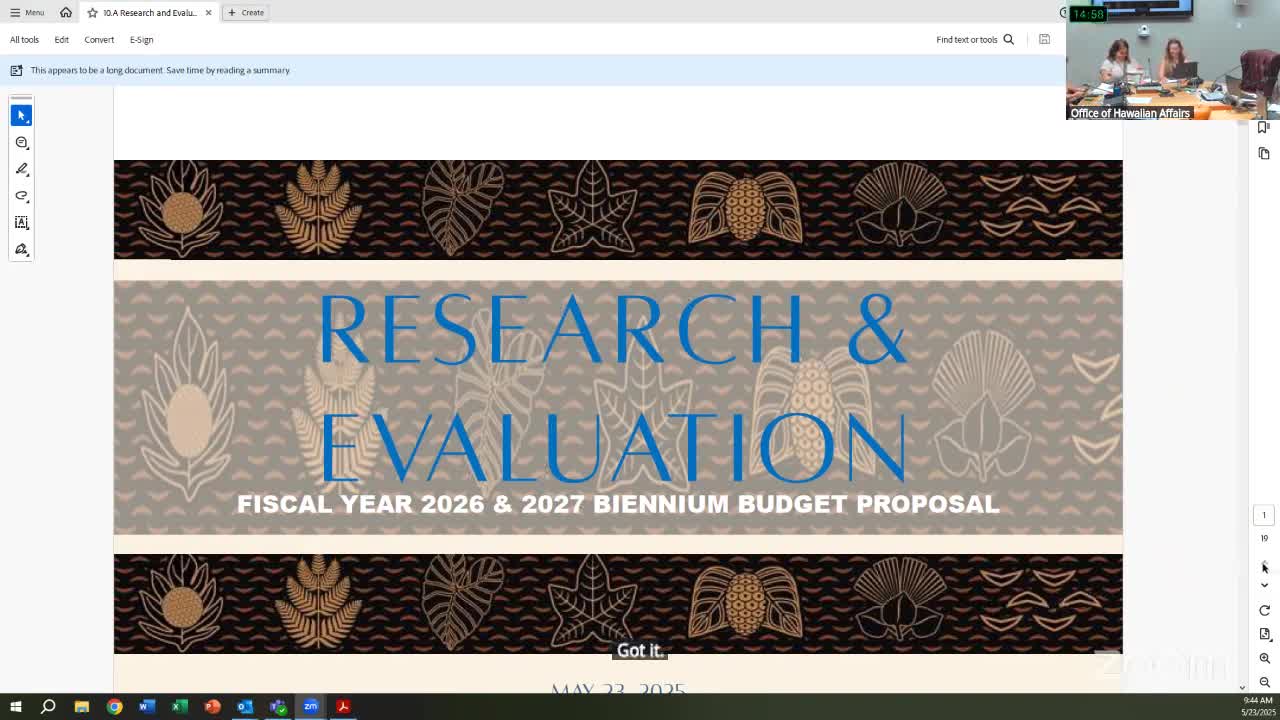Open the E-Sign menu
The height and width of the screenshot is (720, 1280).
141,39
